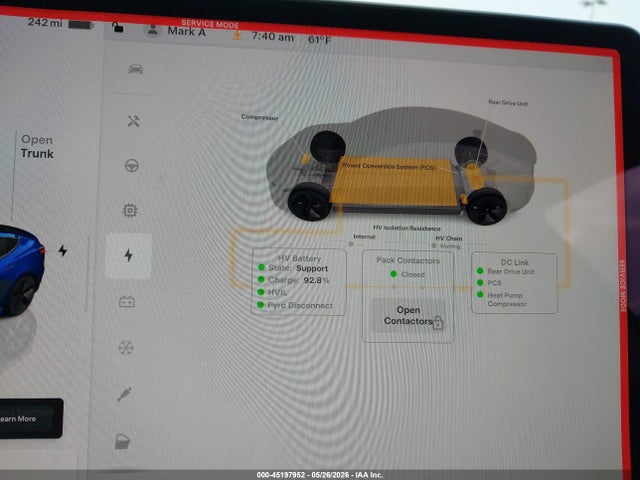Tap the 242 mi range reading
Image resolution: width=640 pixels, height=480 pixels.
click(45, 22)
